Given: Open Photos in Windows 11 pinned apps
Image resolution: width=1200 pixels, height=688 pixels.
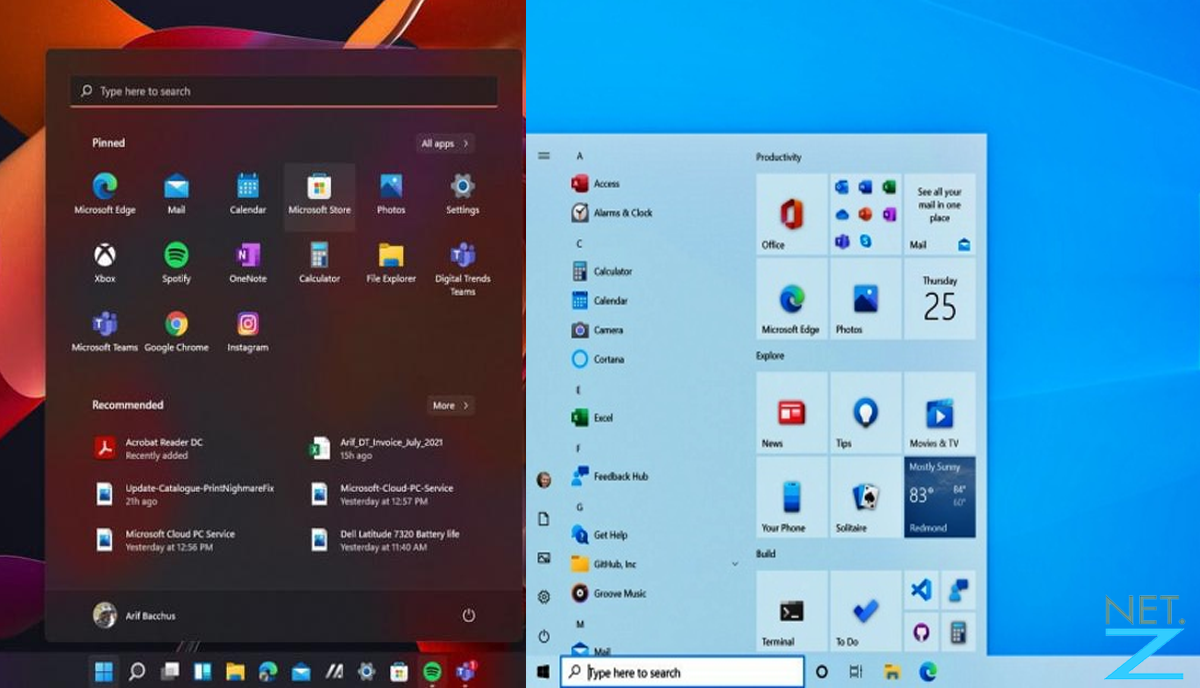Looking at the screenshot, I should coord(391,194).
